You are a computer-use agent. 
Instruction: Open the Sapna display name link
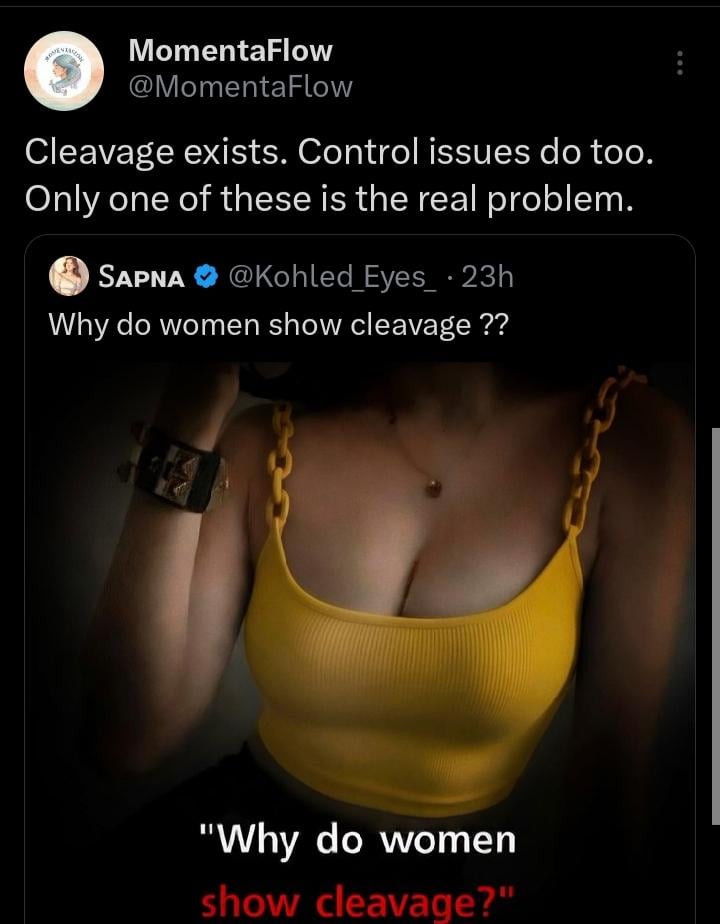click(x=141, y=277)
